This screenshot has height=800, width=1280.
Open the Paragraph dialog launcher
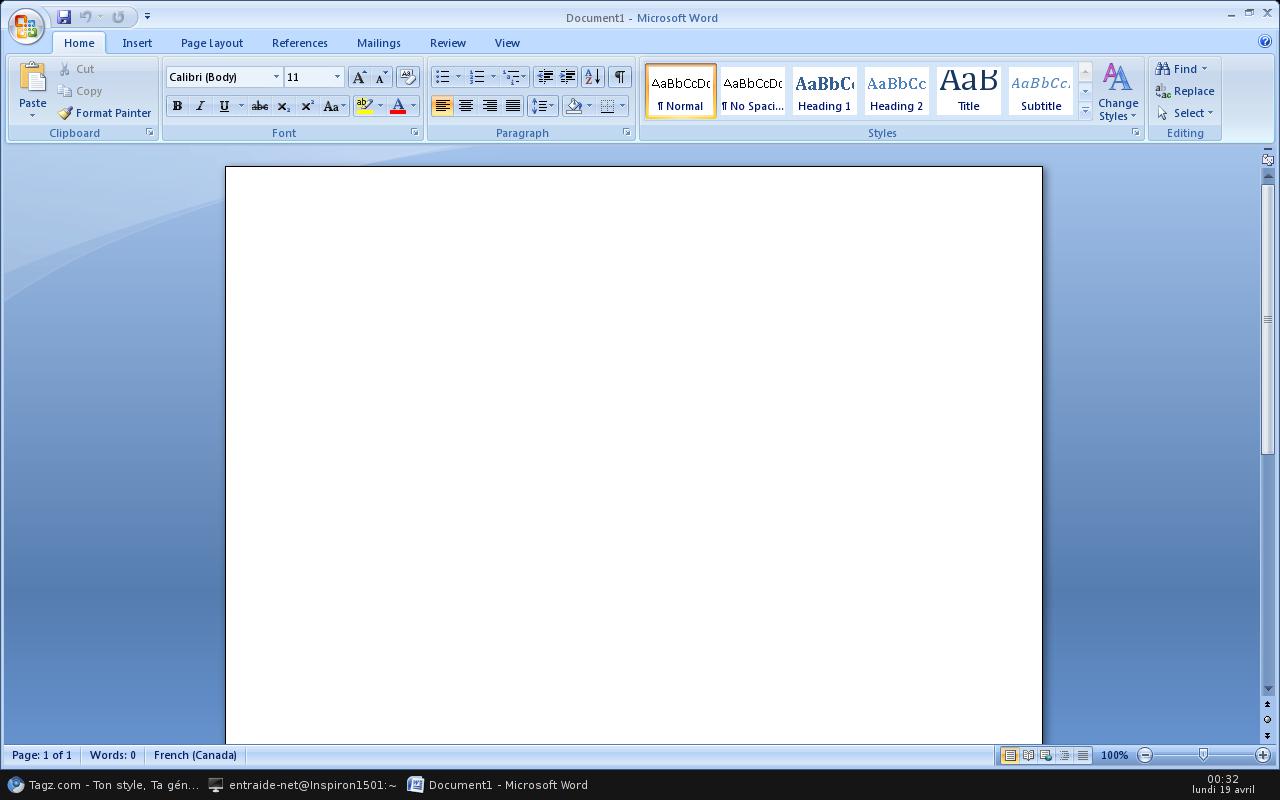click(627, 132)
